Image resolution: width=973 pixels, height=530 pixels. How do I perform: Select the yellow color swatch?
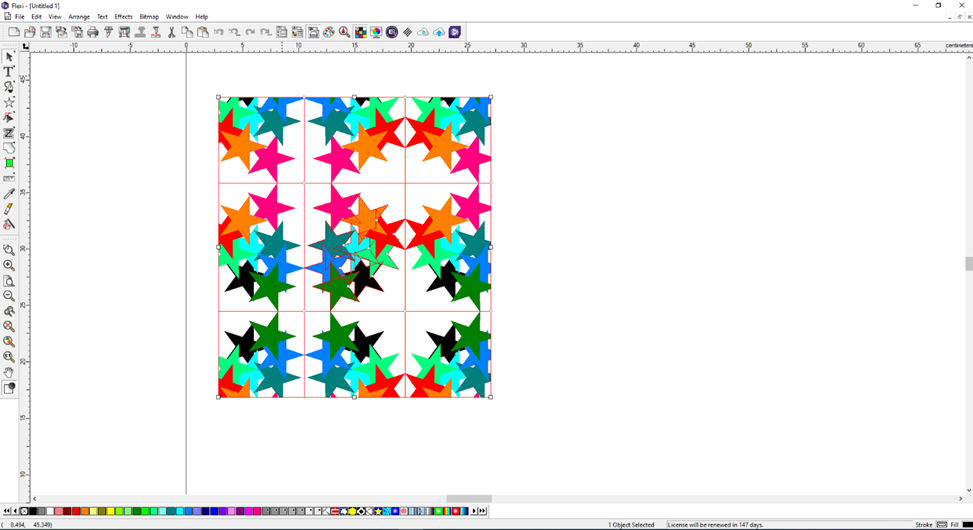coord(110,511)
